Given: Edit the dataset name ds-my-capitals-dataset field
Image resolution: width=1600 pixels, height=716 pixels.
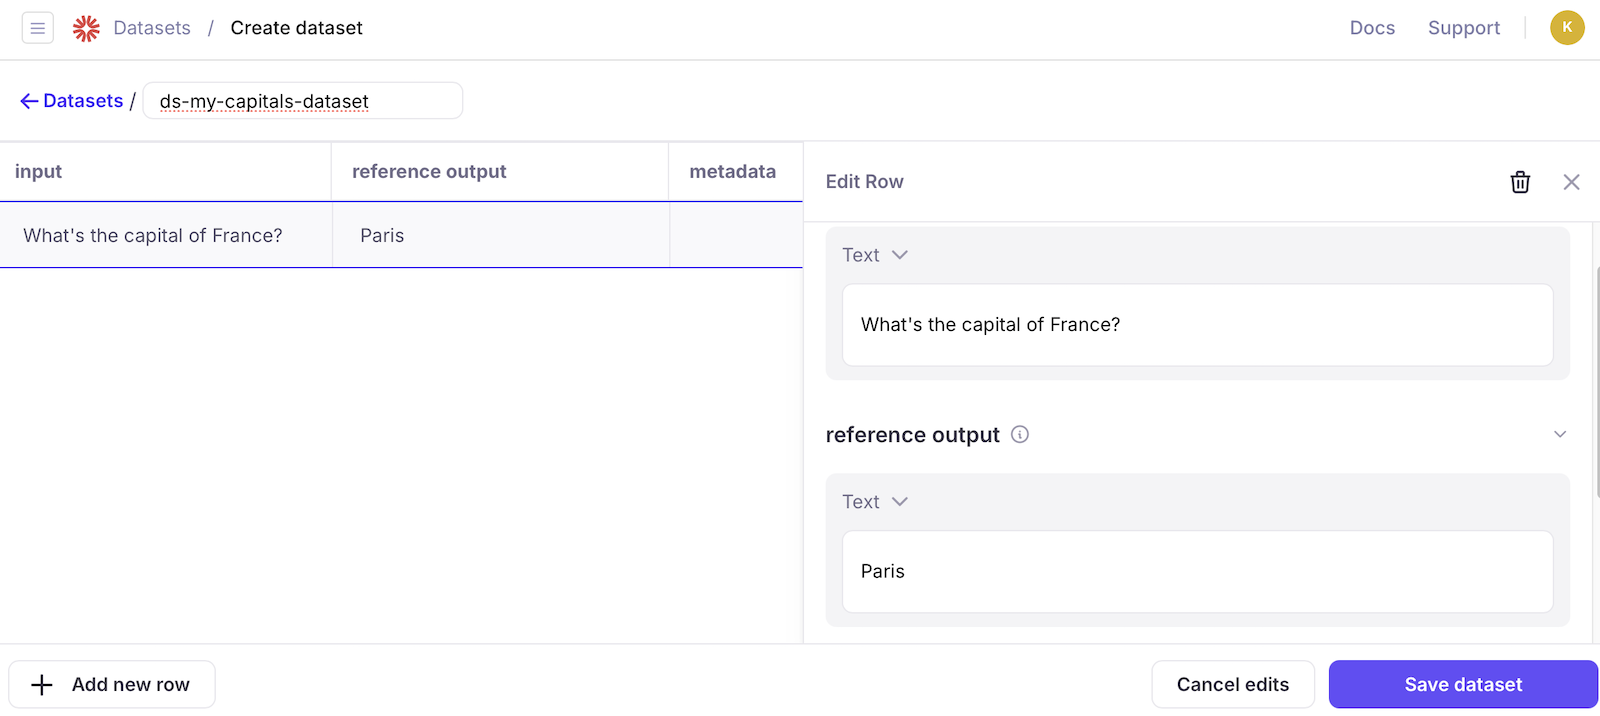Looking at the screenshot, I should (x=303, y=101).
